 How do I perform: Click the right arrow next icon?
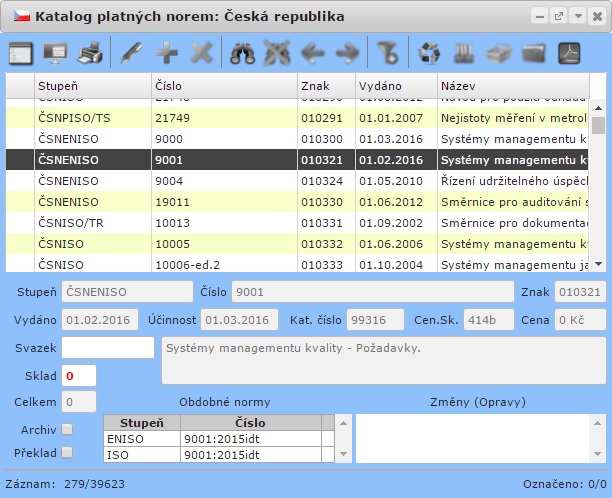point(347,53)
